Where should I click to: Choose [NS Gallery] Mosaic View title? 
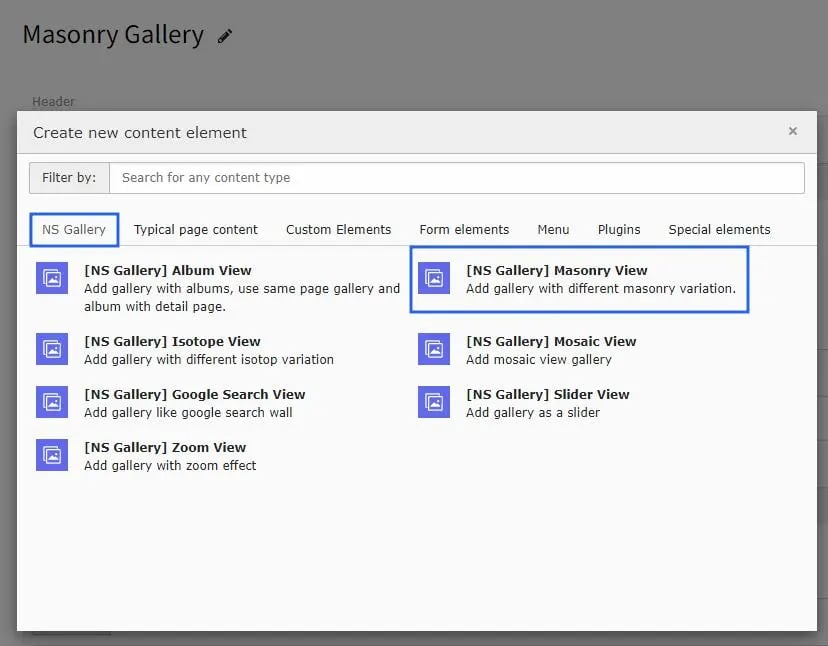click(551, 342)
